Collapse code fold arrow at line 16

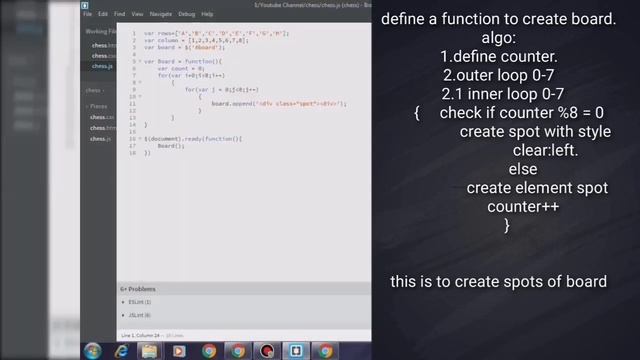(140, 139)
